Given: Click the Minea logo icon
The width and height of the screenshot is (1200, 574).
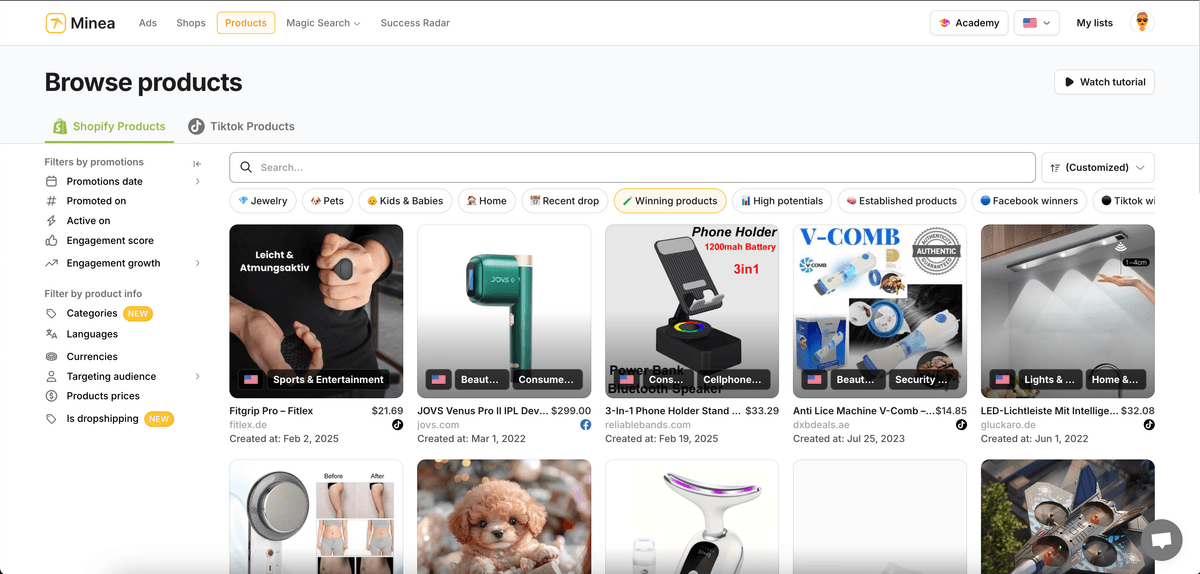Looking at the screenshot, I should (56, 23).
